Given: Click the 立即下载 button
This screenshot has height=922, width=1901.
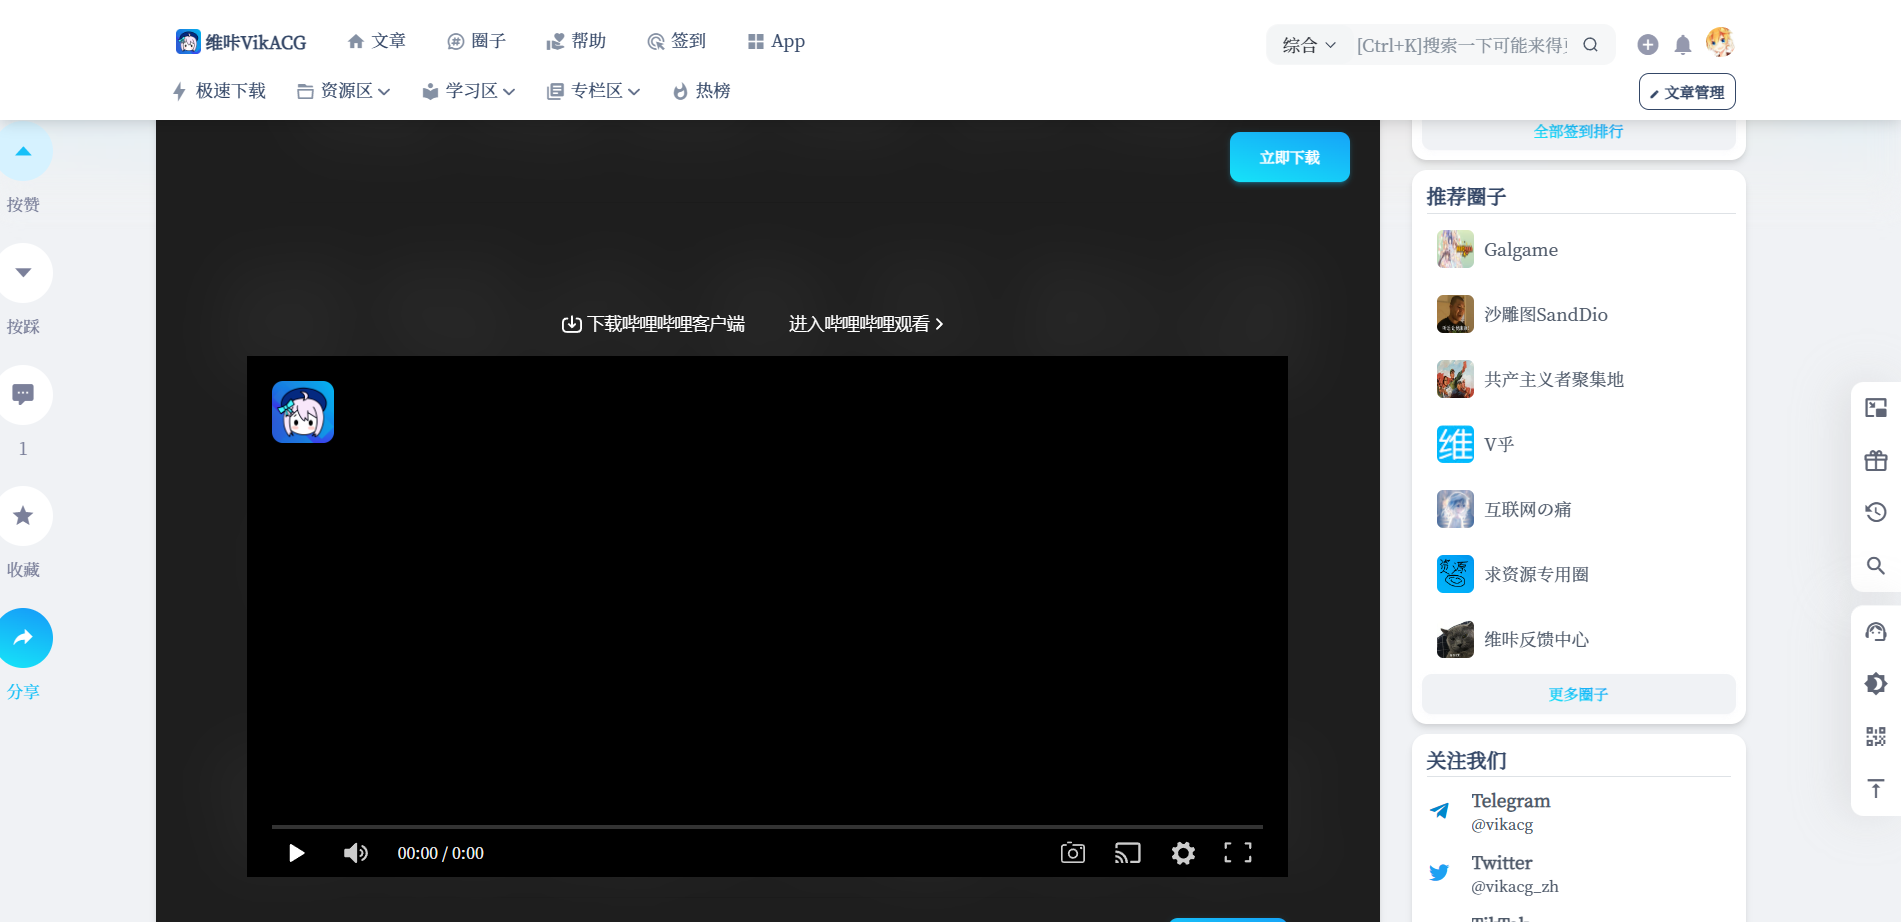Looking at the screenshot, I should point(1289,157).
